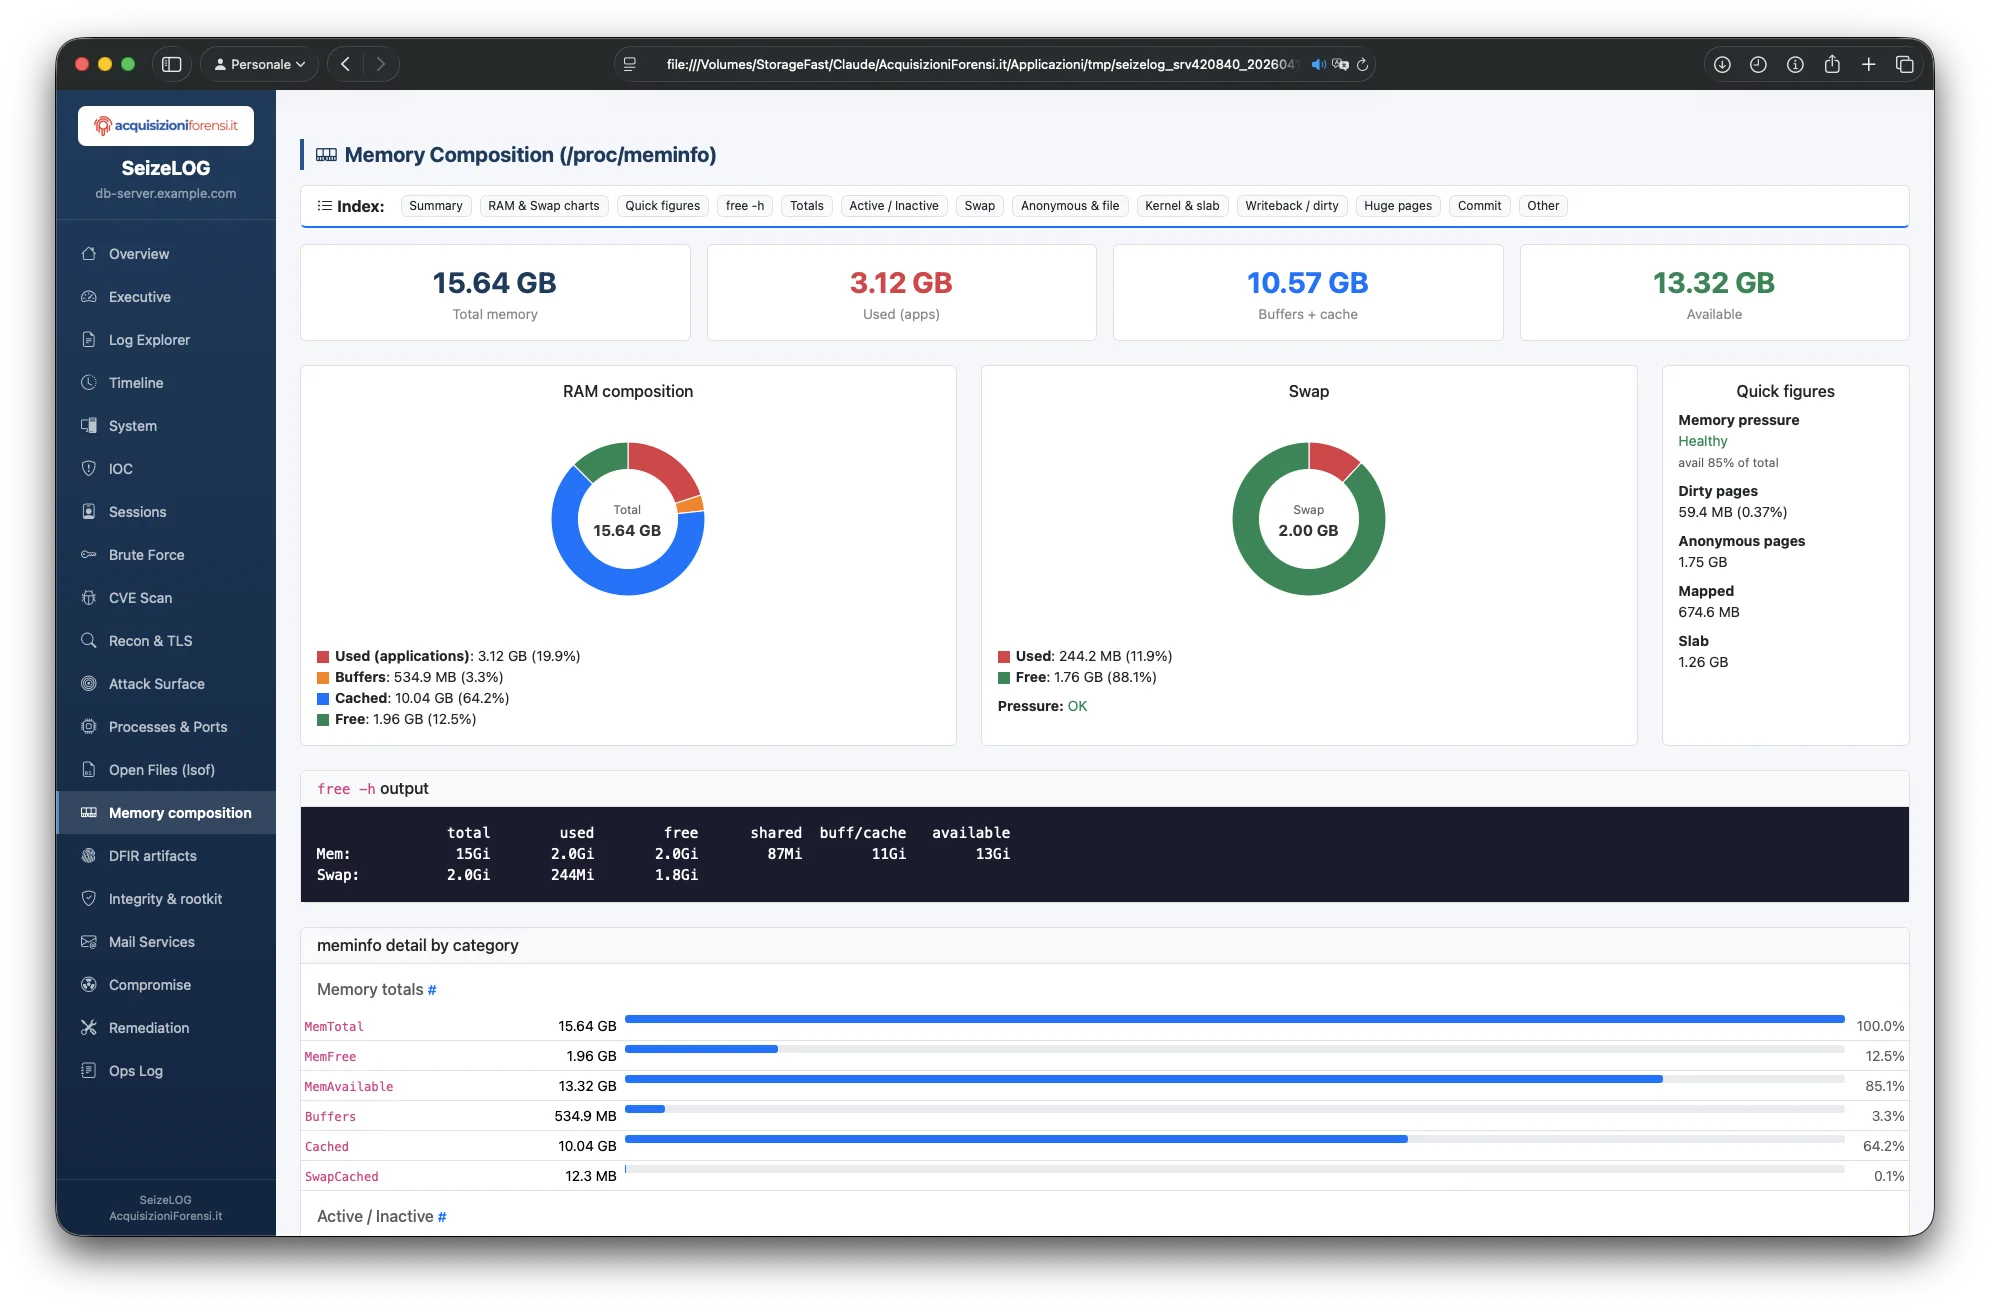Click the red Used applications legend swatch

(x=323, y=657)
